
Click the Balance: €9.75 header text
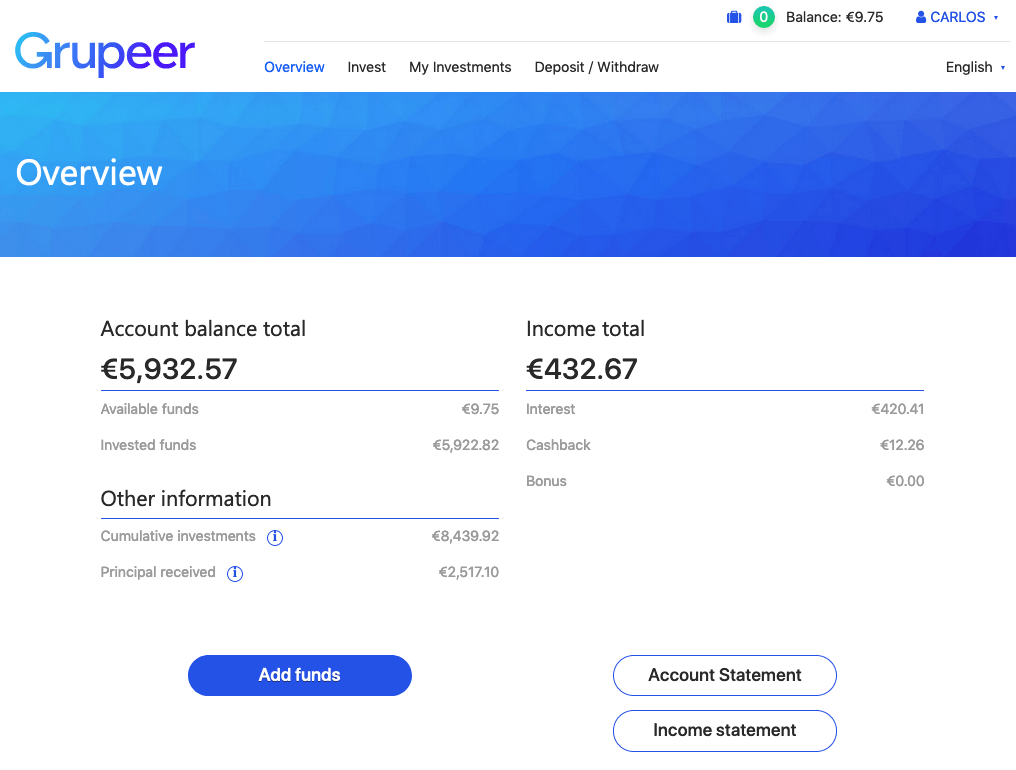point(834,17)
